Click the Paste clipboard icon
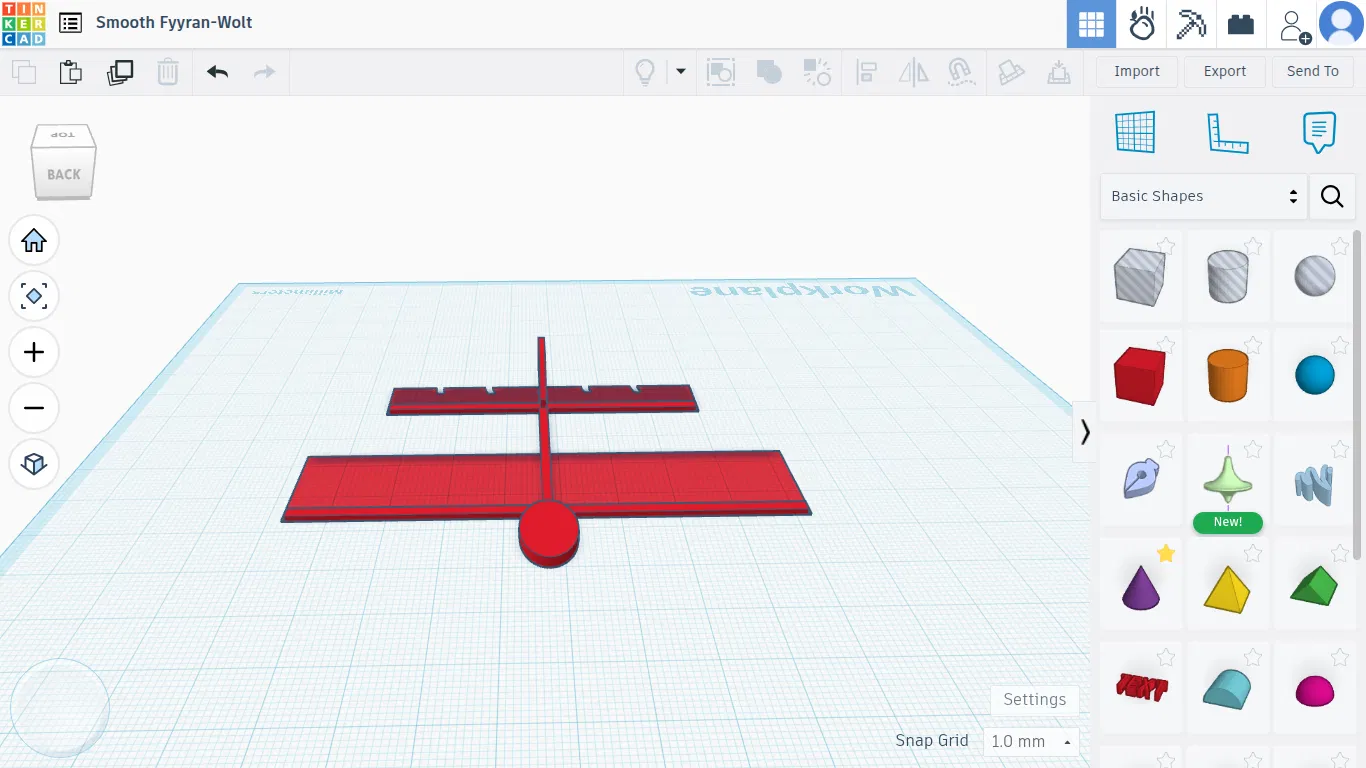The height and width of the screenshot is (768, 1366). (x=70, y=72)
